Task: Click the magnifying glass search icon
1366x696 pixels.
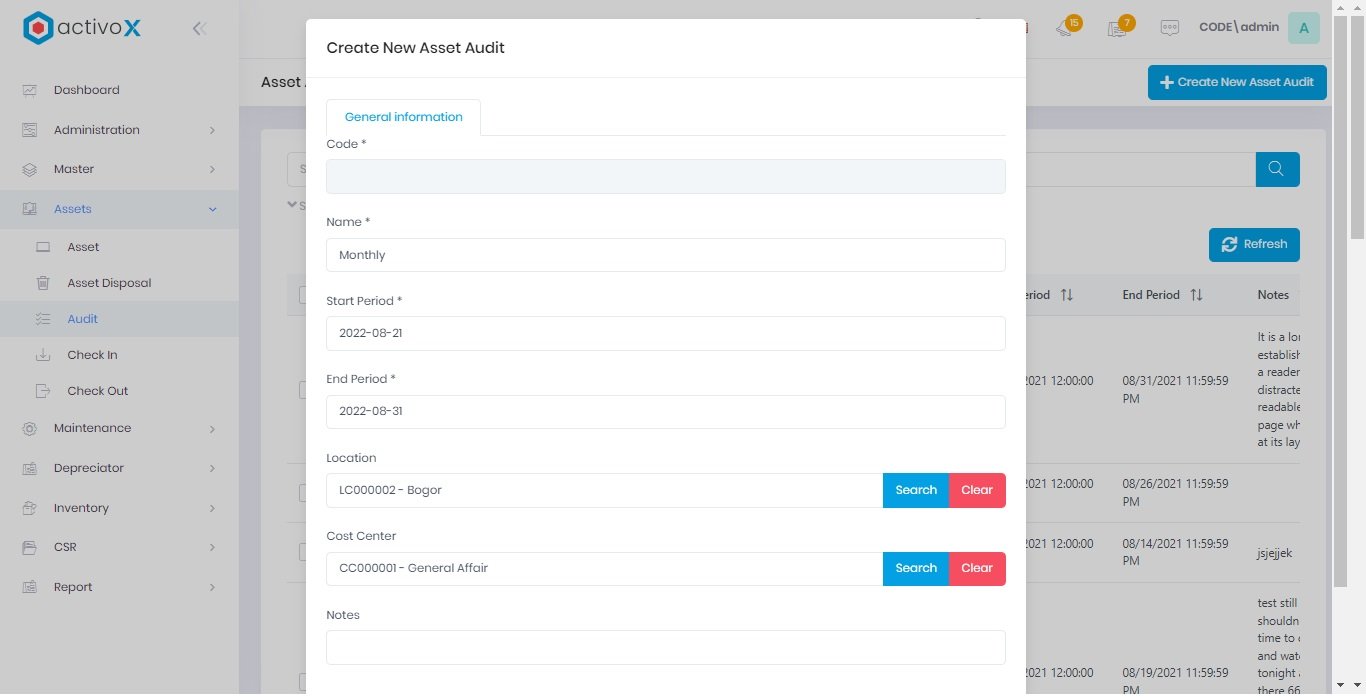Action: 1277,169
